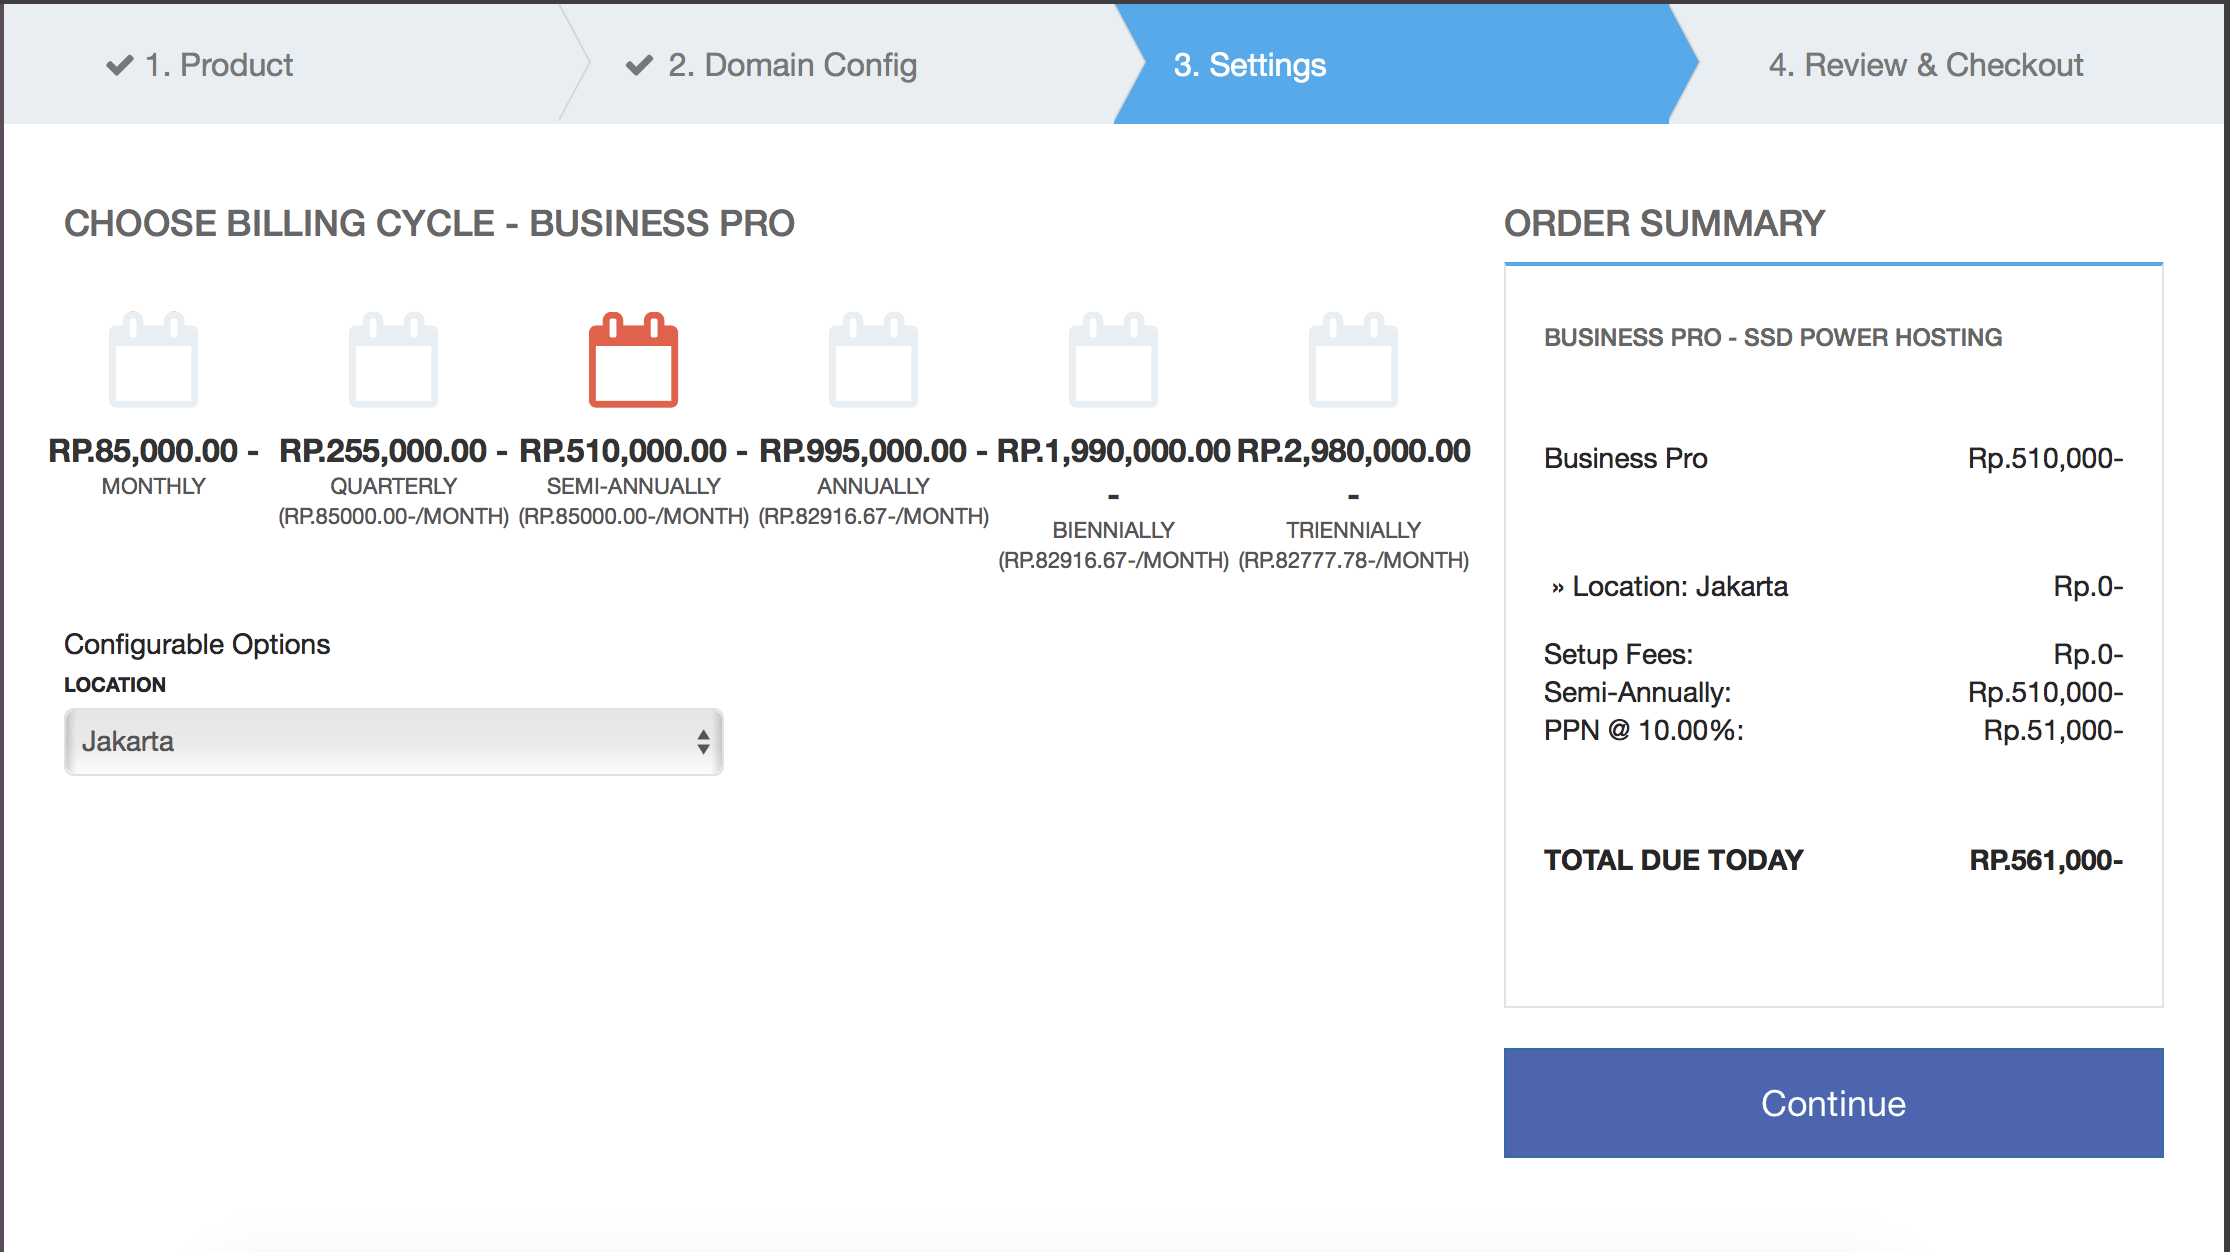
Task: Switch to the Review & Checkout step
Action: [1925, 64]
